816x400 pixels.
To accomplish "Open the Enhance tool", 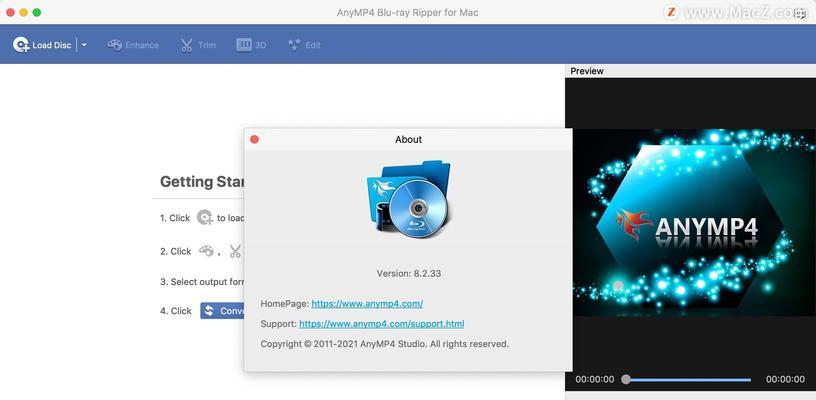I will pyautogui.click(x=133, y=45).
